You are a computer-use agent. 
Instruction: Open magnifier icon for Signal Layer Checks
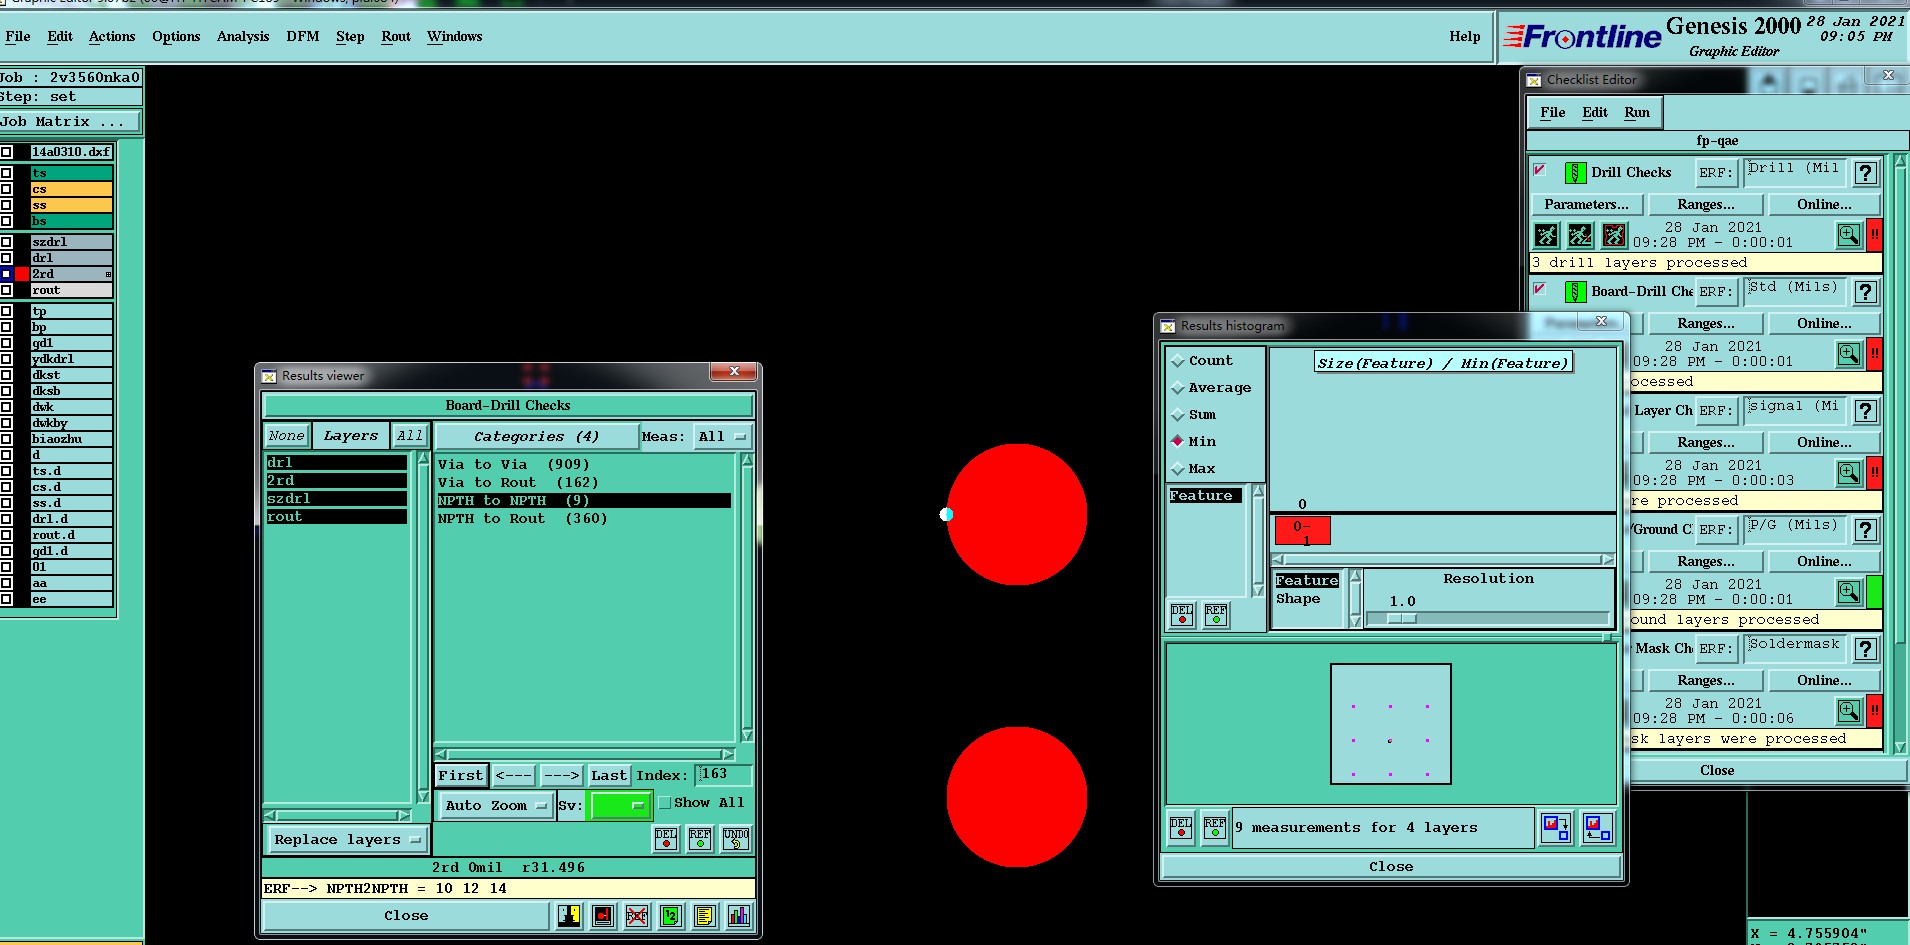(x=1849, y=473)
